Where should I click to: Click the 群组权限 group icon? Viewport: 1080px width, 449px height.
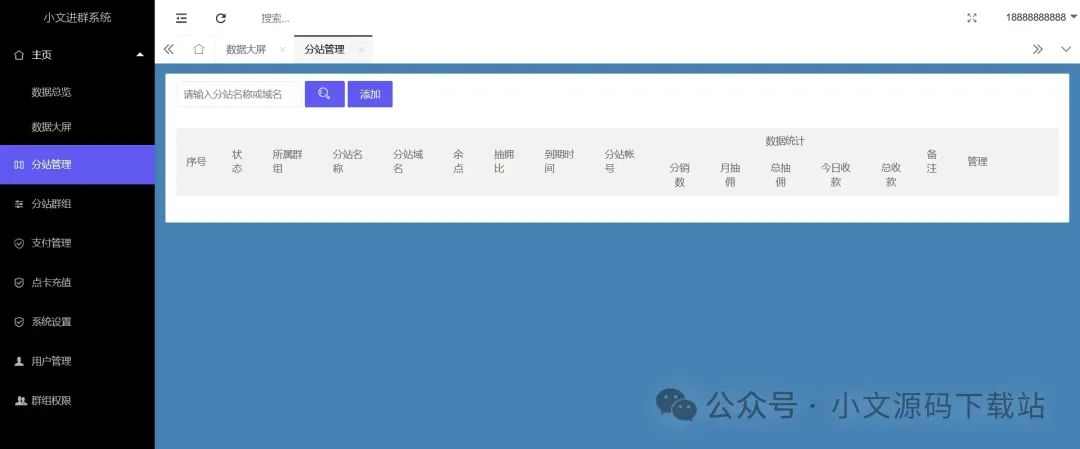pos(20,400)
